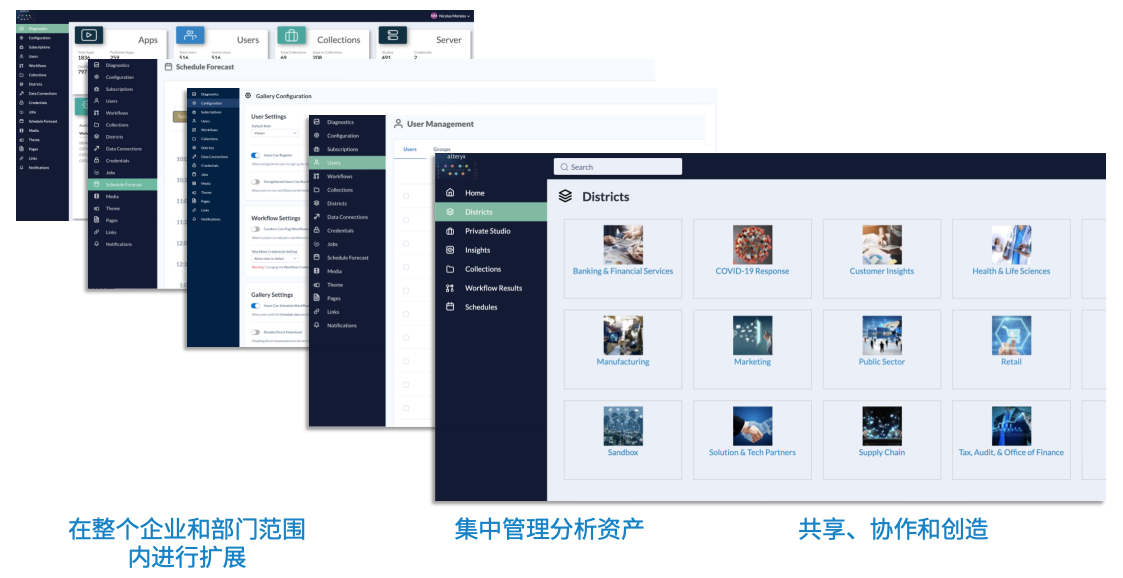Click the Solution & Tech Partners thumbnail
The height and width of the screenshot is (578, 1123).
(x=752, y=426)
